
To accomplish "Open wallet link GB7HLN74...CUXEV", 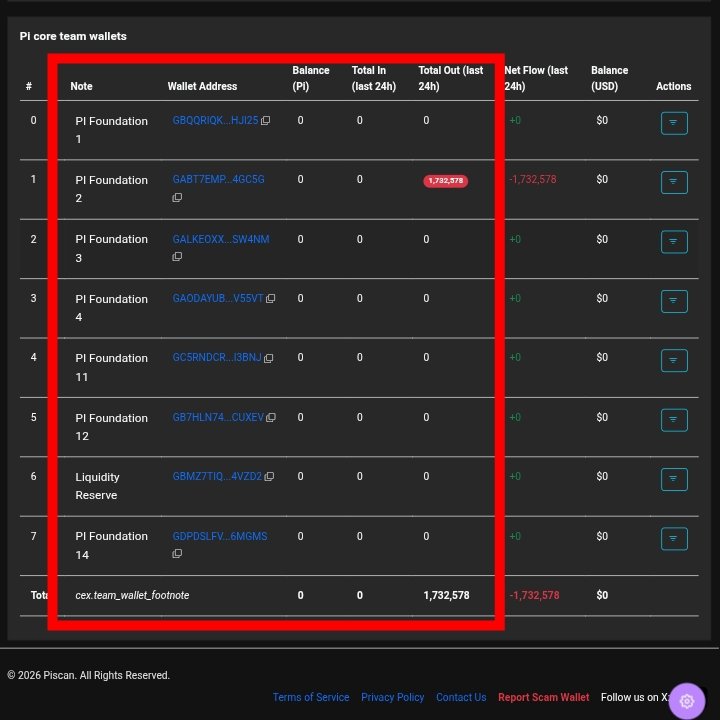I will pyautogui.click(x=218, y=417).
